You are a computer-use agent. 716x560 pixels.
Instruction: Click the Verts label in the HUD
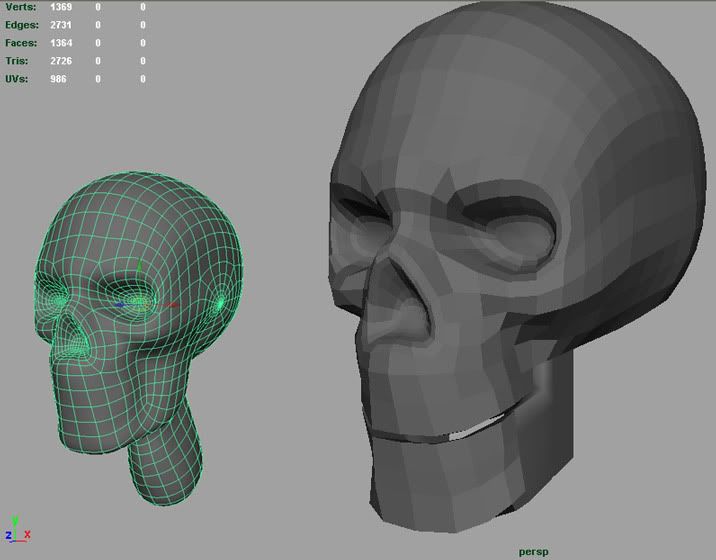(x=20, y=8)
